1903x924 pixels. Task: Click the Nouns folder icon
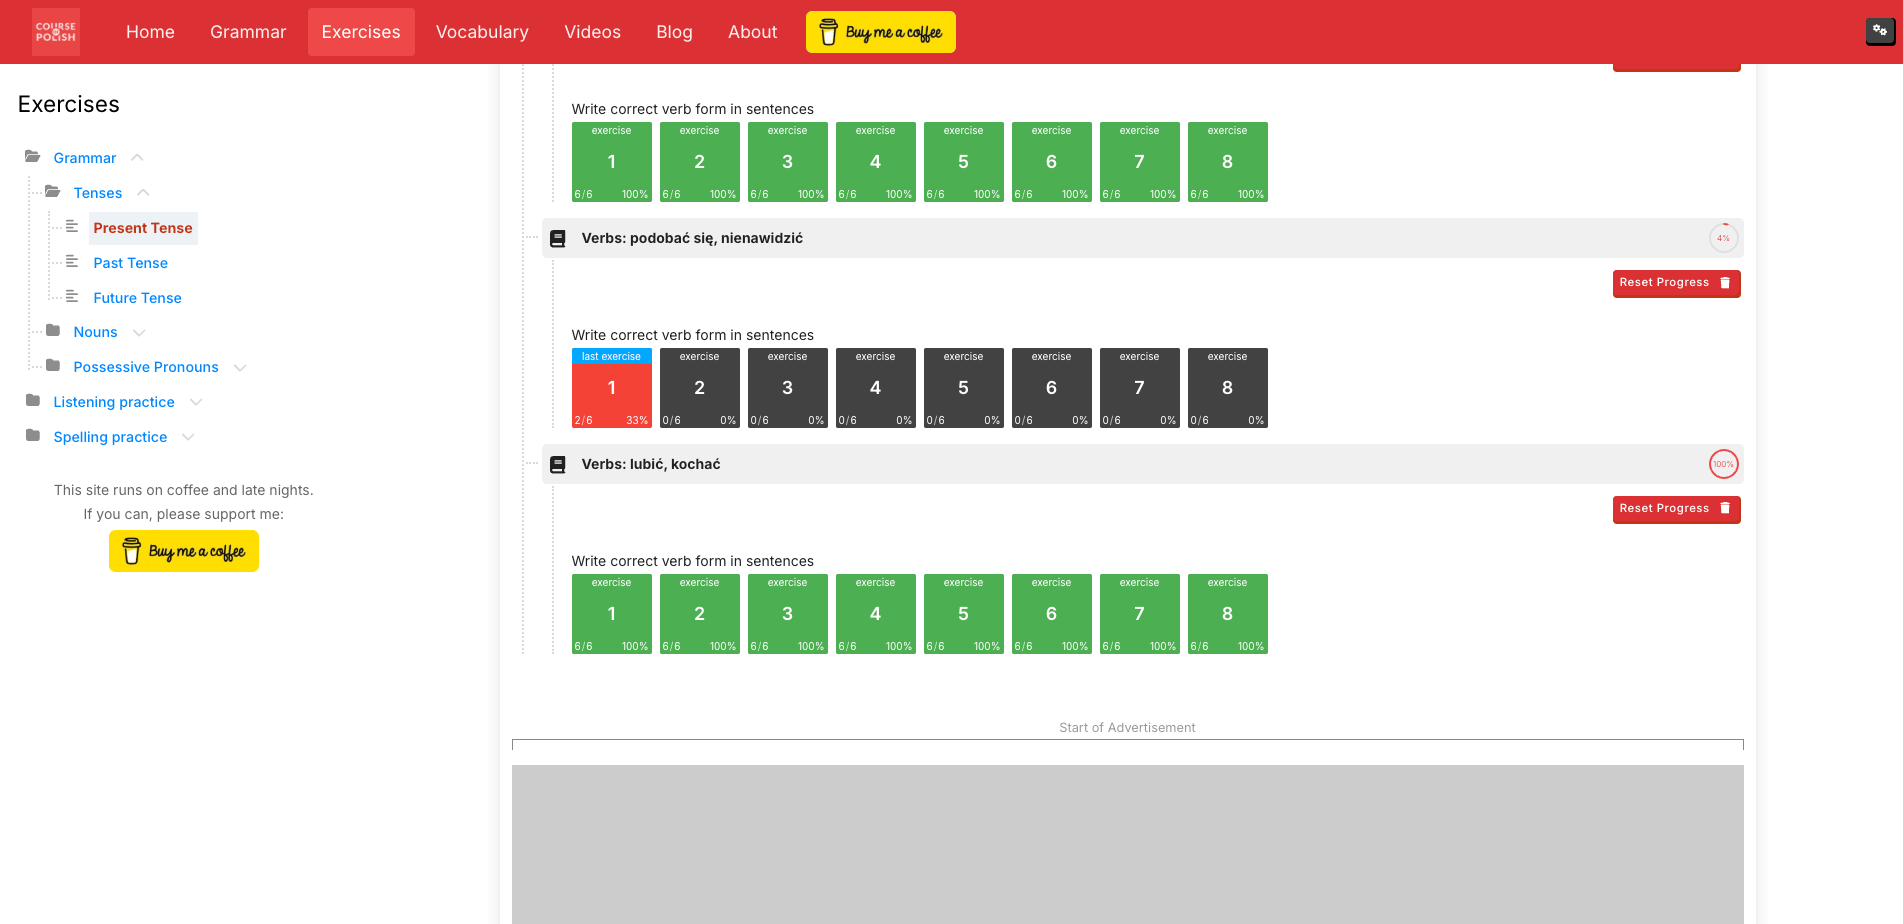tap(53, 331)
